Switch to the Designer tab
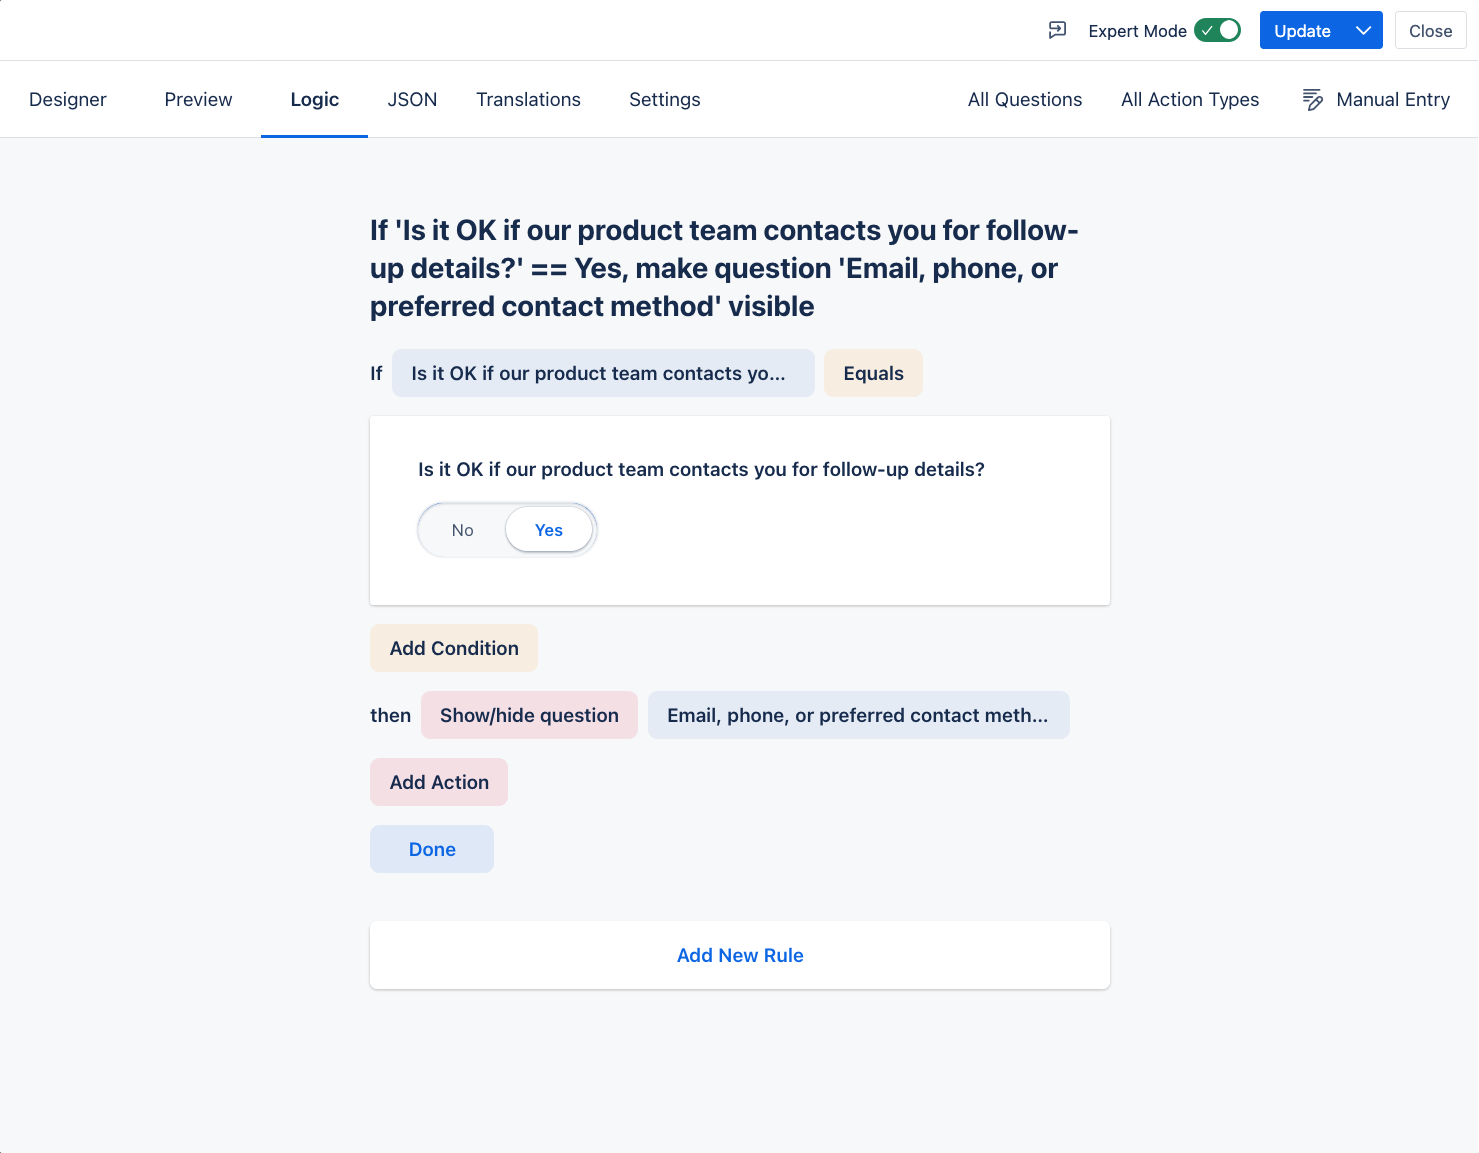This screenshot has height=1153, width=1479. [x=68, y=100]
